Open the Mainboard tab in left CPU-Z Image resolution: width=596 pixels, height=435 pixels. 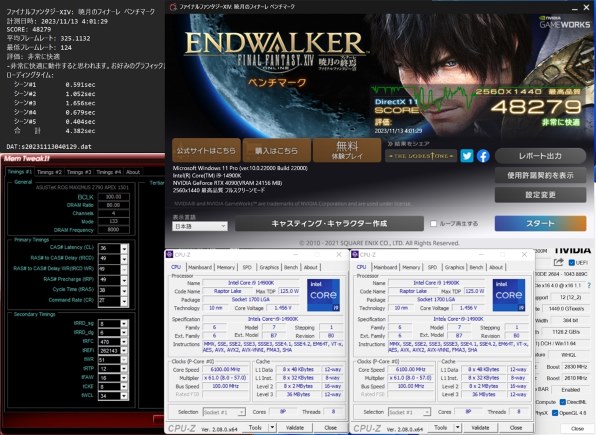pos(200,267)
